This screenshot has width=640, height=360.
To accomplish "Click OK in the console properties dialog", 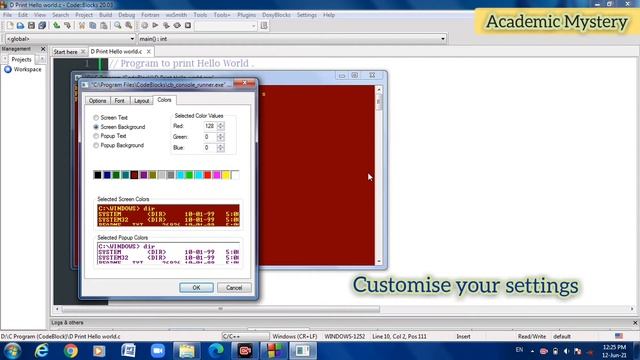I will [196, 288].
